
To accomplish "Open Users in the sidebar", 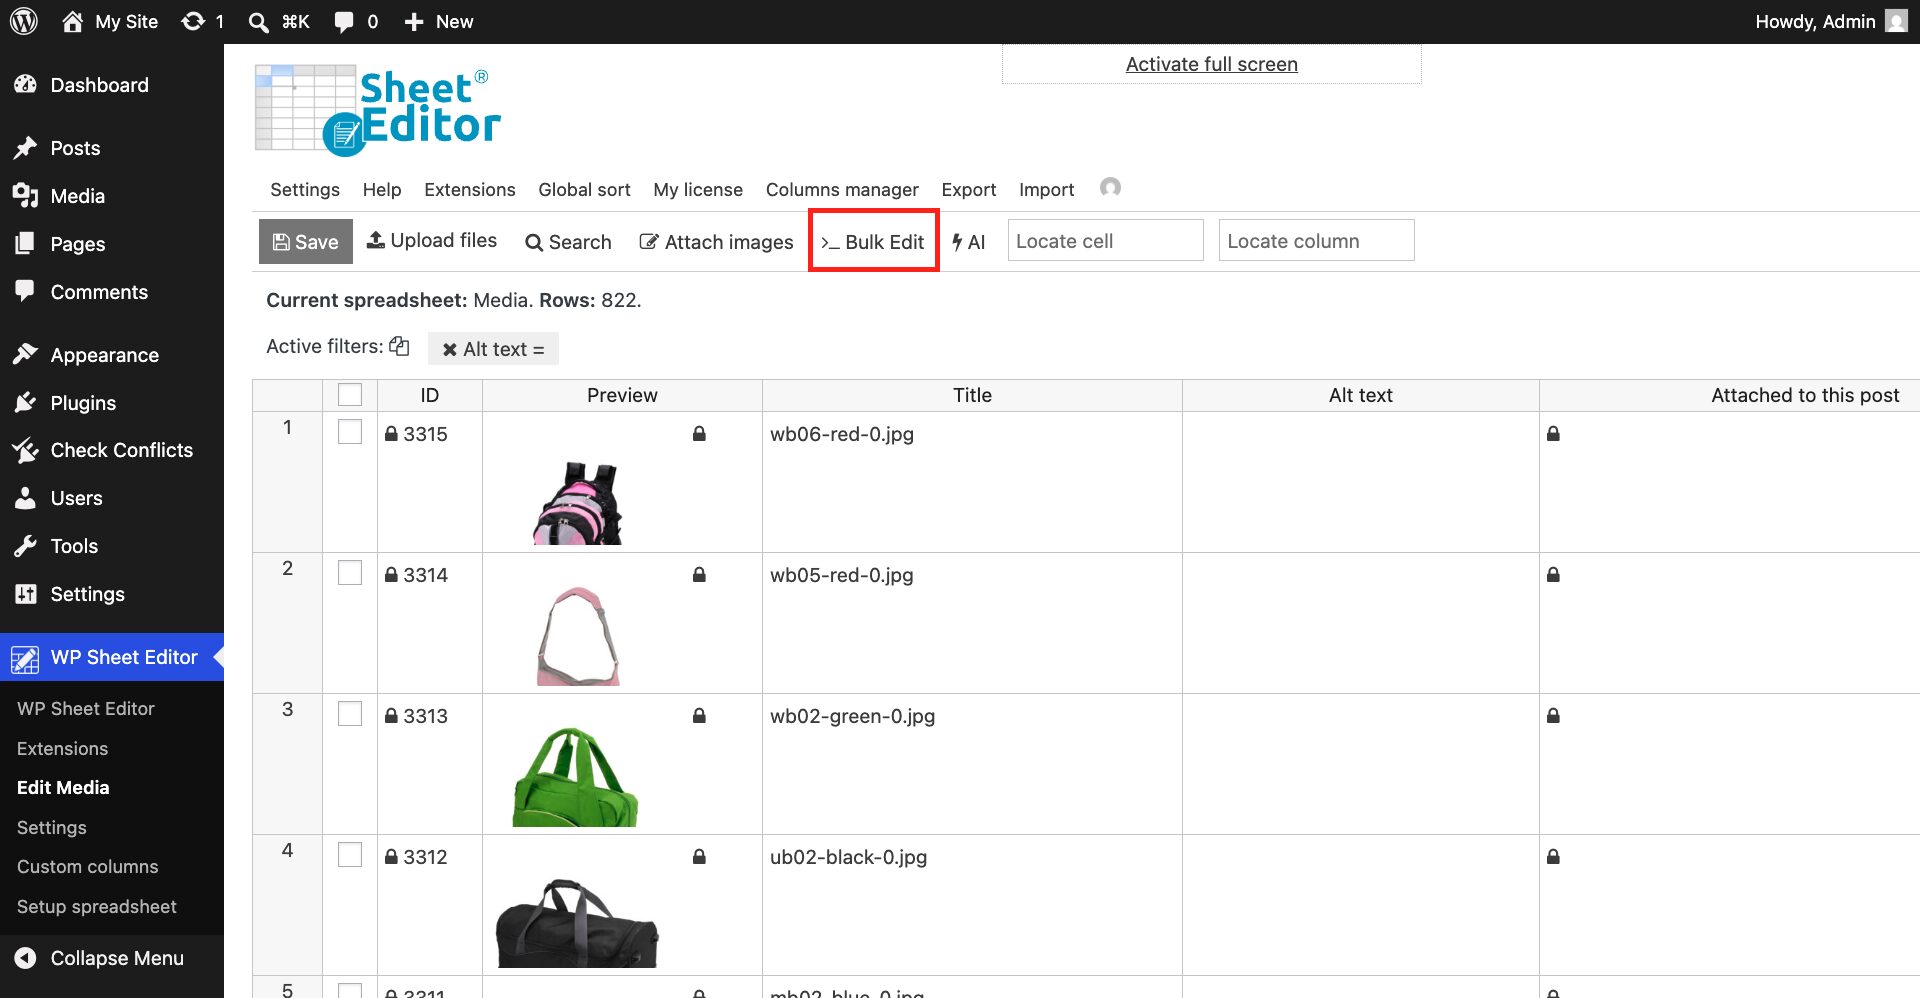I will (76, 498).
